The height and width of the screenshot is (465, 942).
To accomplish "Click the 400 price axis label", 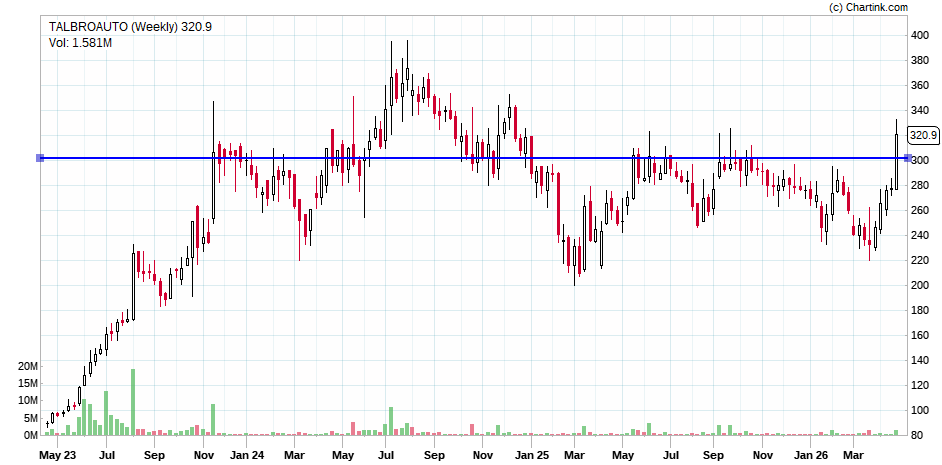I will [x=919, y=35].
